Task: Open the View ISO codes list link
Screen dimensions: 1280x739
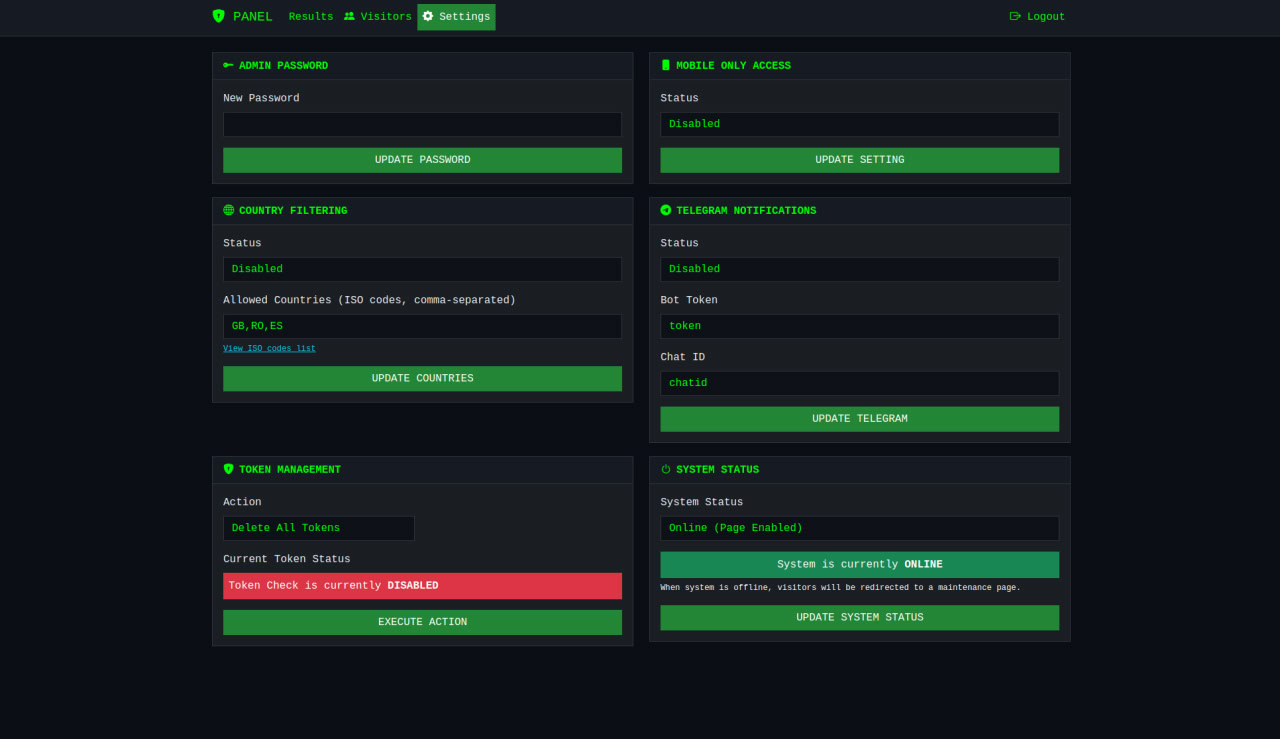Action: (x=269, y=348)
